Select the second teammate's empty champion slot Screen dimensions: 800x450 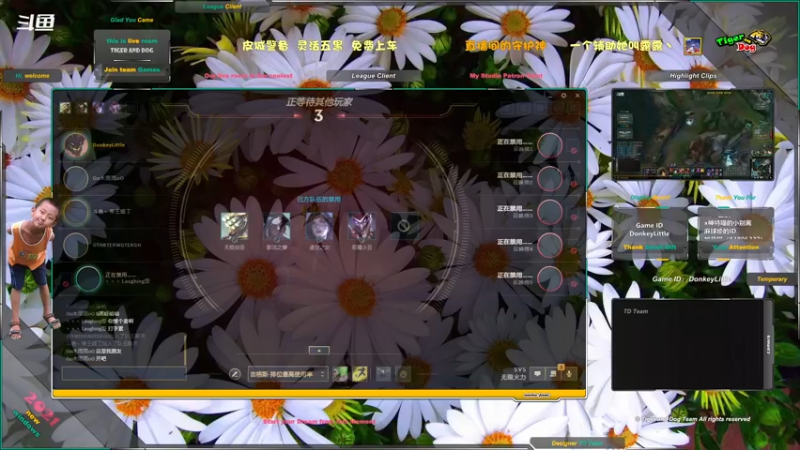click(76, 179)
